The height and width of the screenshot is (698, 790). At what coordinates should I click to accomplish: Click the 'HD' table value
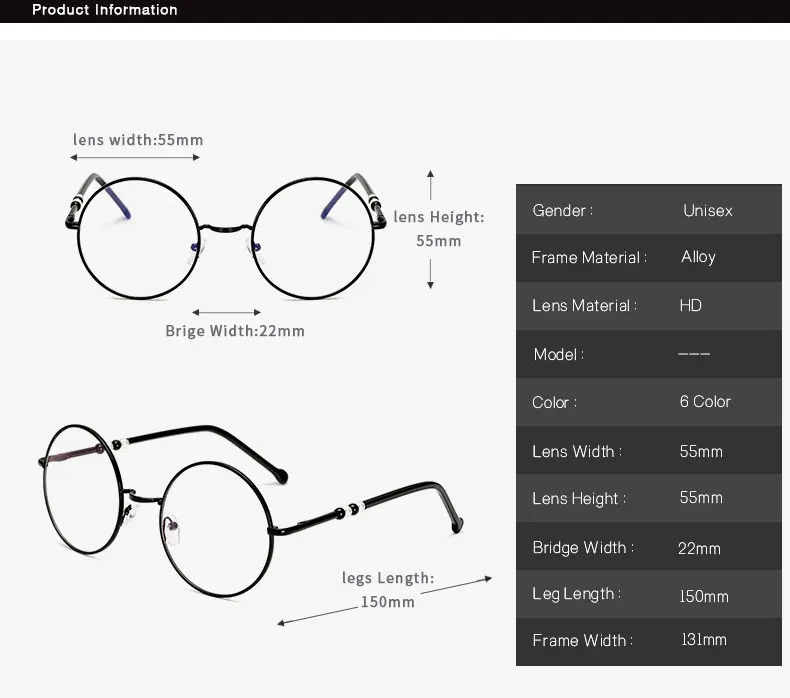691,305
